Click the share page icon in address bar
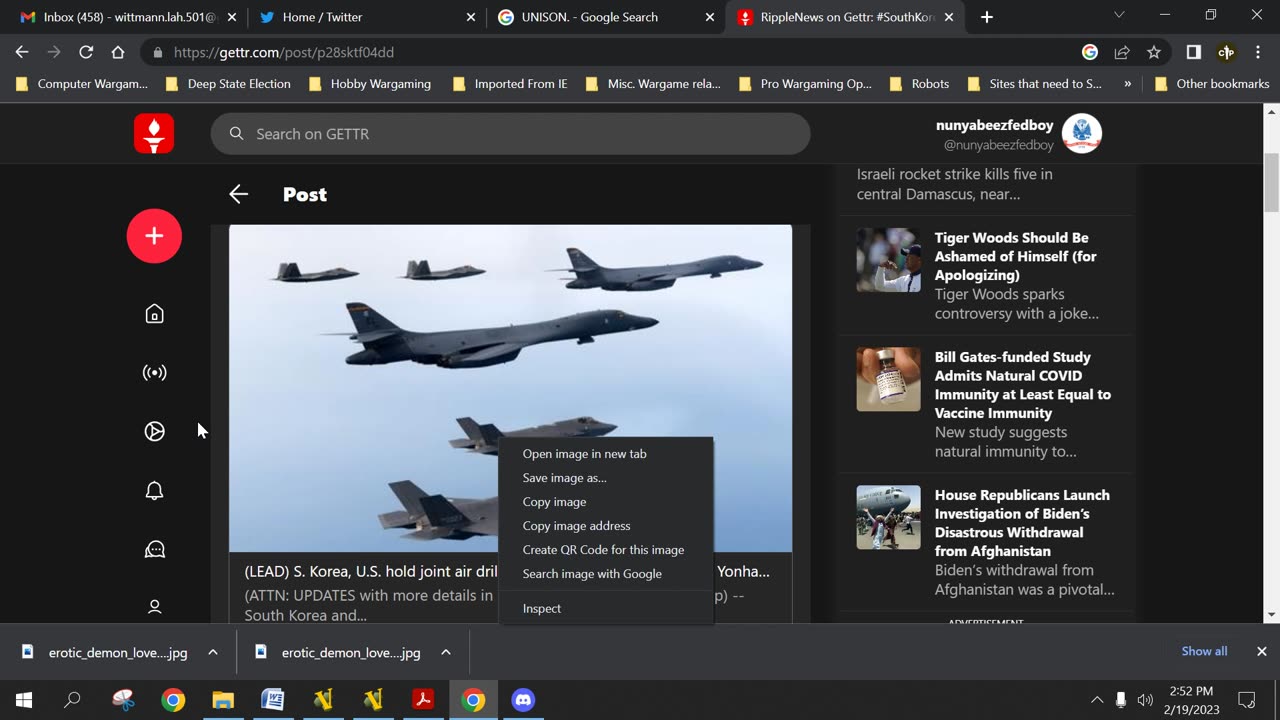 click(1122, 52)
